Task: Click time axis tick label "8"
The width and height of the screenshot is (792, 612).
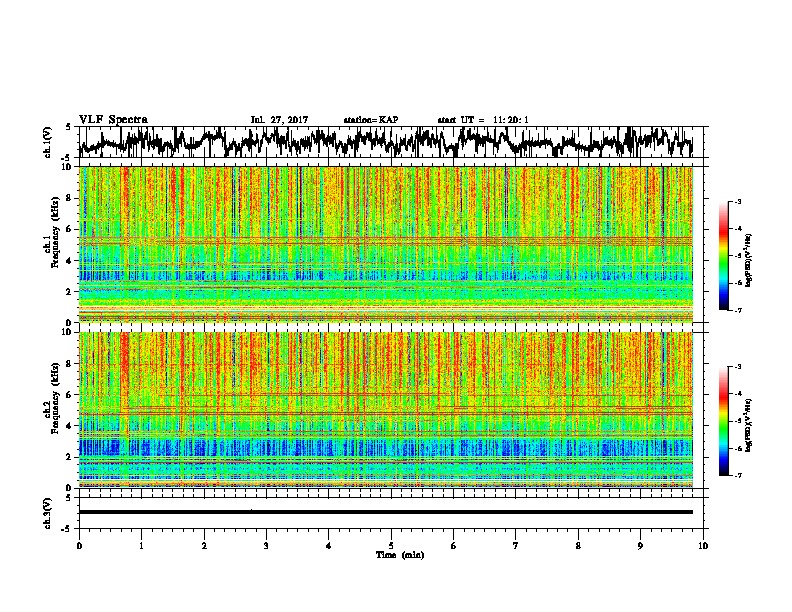Action: (578, 546)
